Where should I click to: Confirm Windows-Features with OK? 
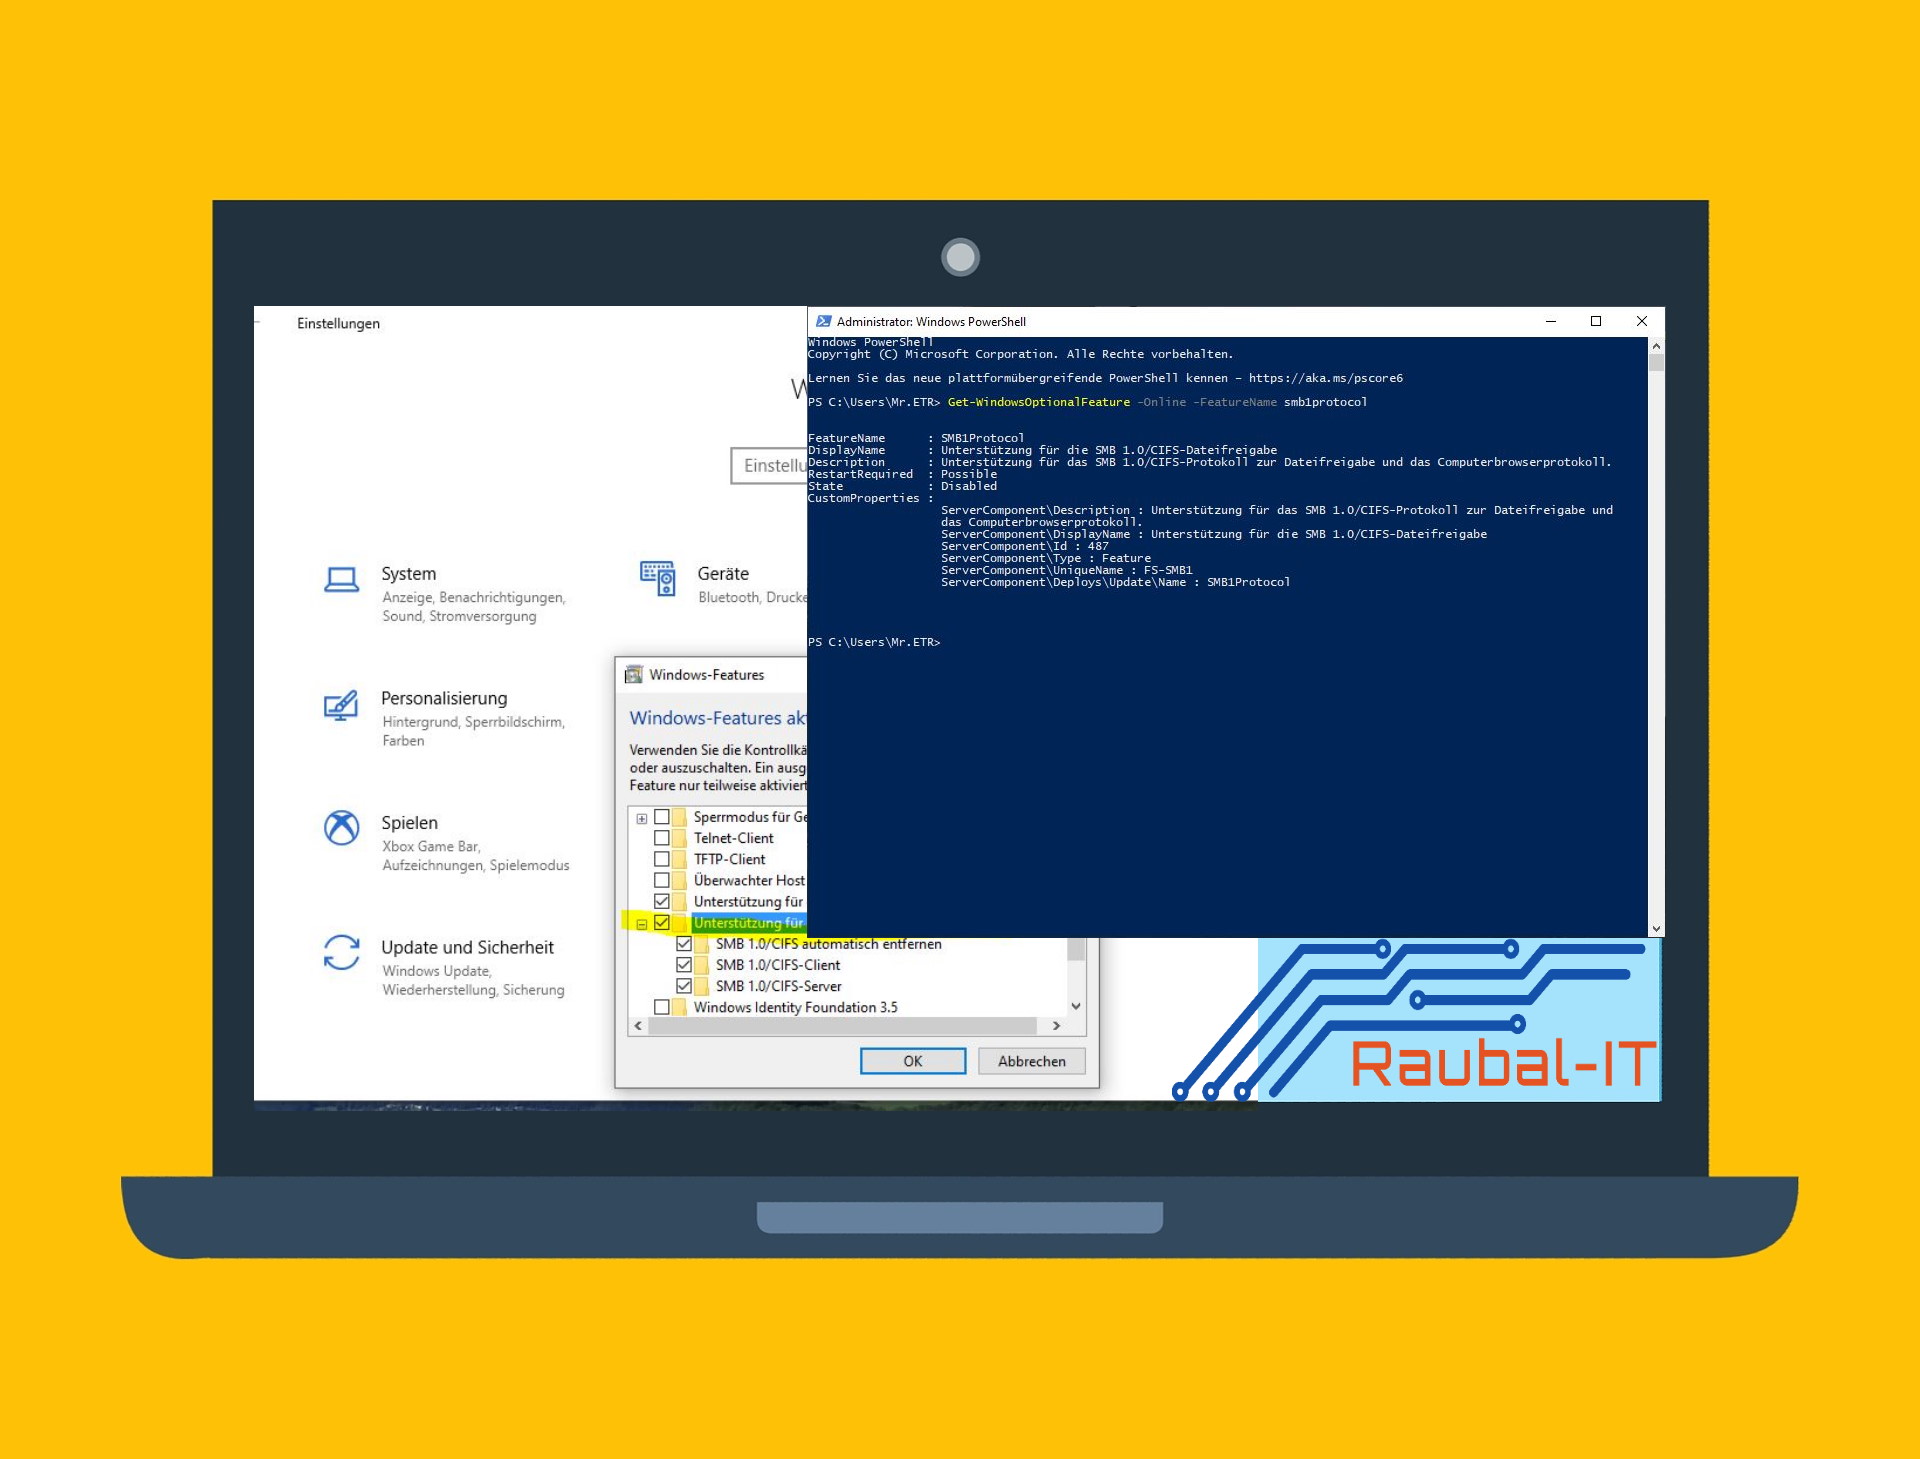click(x=913, y=1061)
